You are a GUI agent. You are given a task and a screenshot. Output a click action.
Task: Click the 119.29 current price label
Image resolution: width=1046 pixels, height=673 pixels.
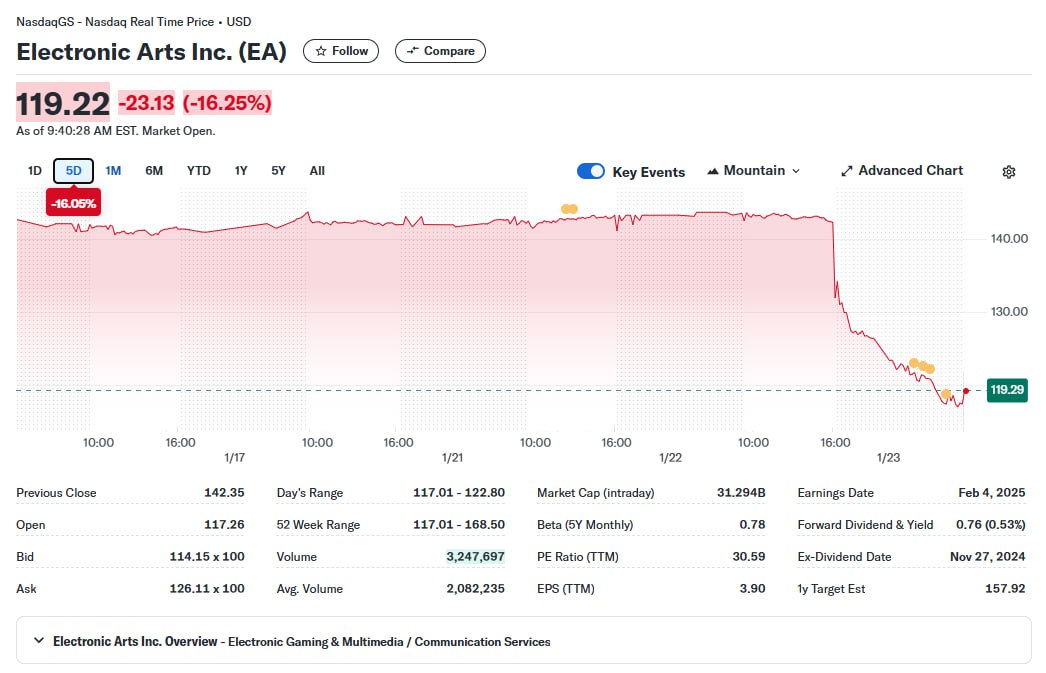pos(1007,390)
